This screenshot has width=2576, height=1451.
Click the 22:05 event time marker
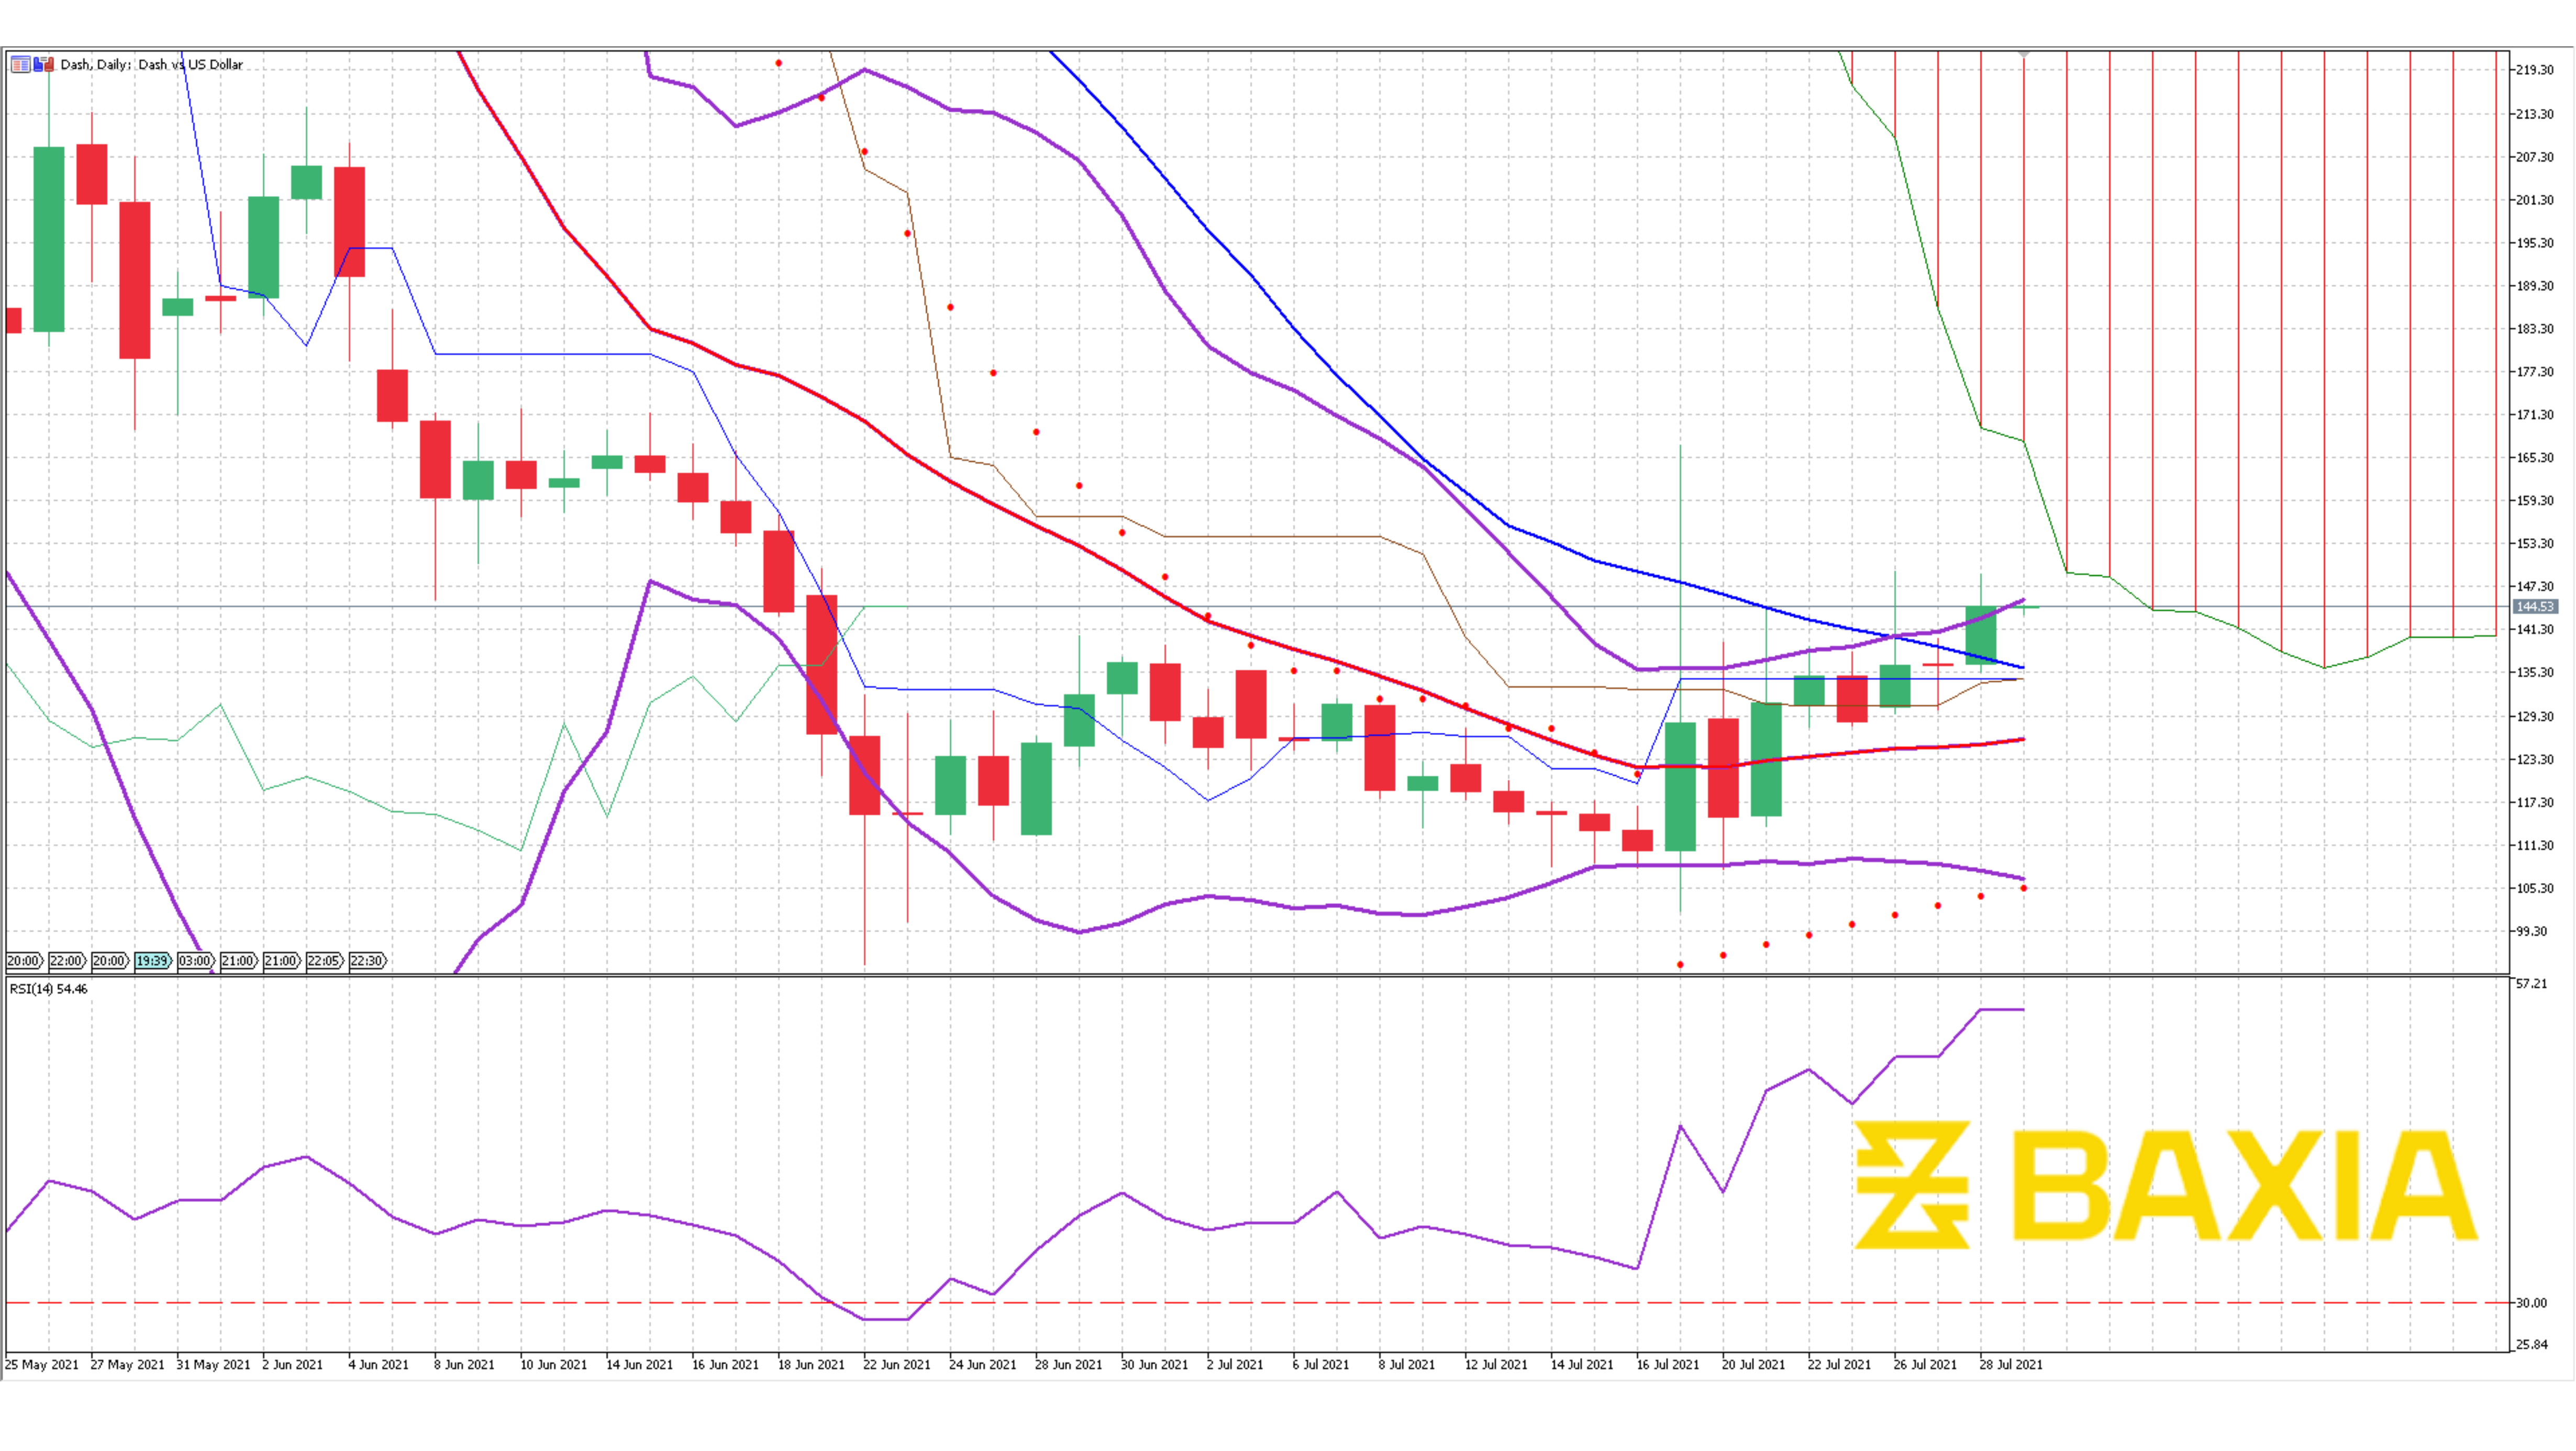click(323, 961)
